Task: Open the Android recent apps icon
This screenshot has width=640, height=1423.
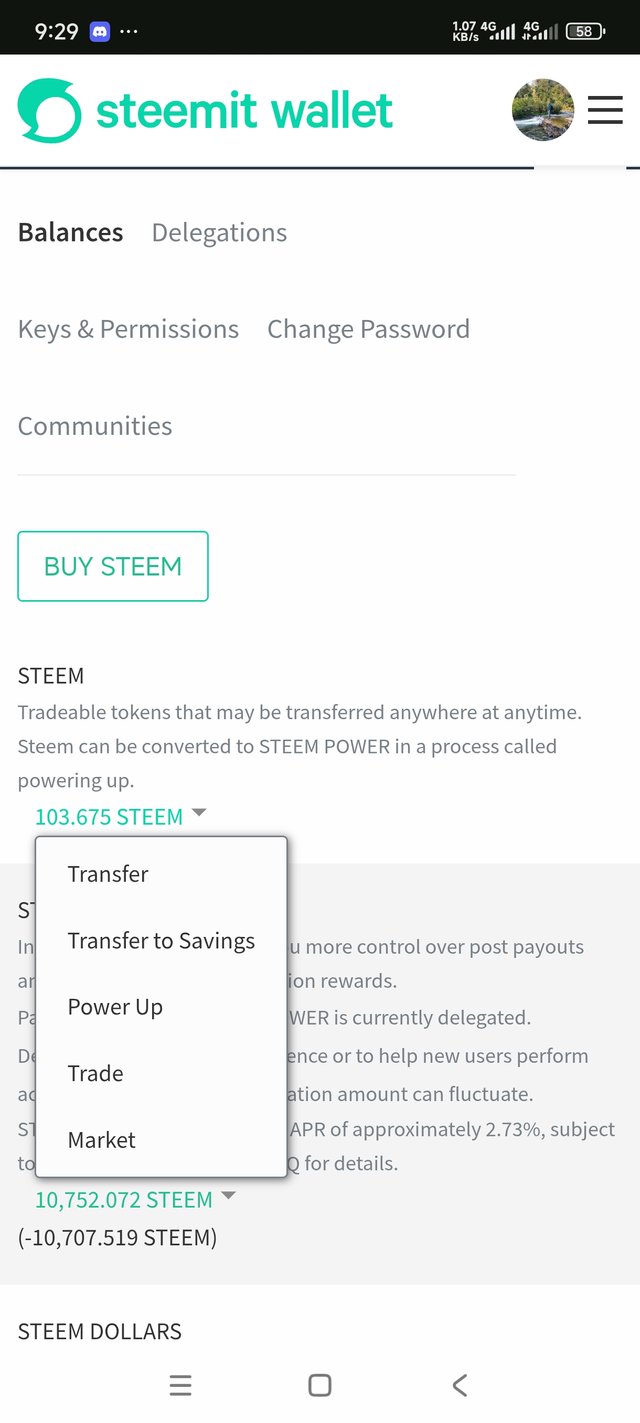Action: (180, 1385)
